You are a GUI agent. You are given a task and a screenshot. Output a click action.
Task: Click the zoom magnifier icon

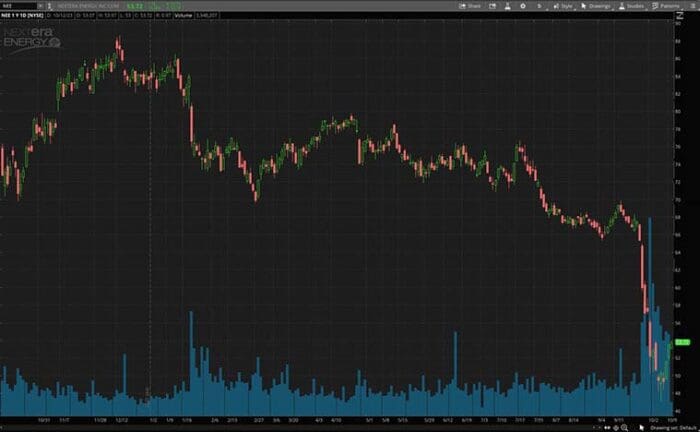click(x=625, y=428)
